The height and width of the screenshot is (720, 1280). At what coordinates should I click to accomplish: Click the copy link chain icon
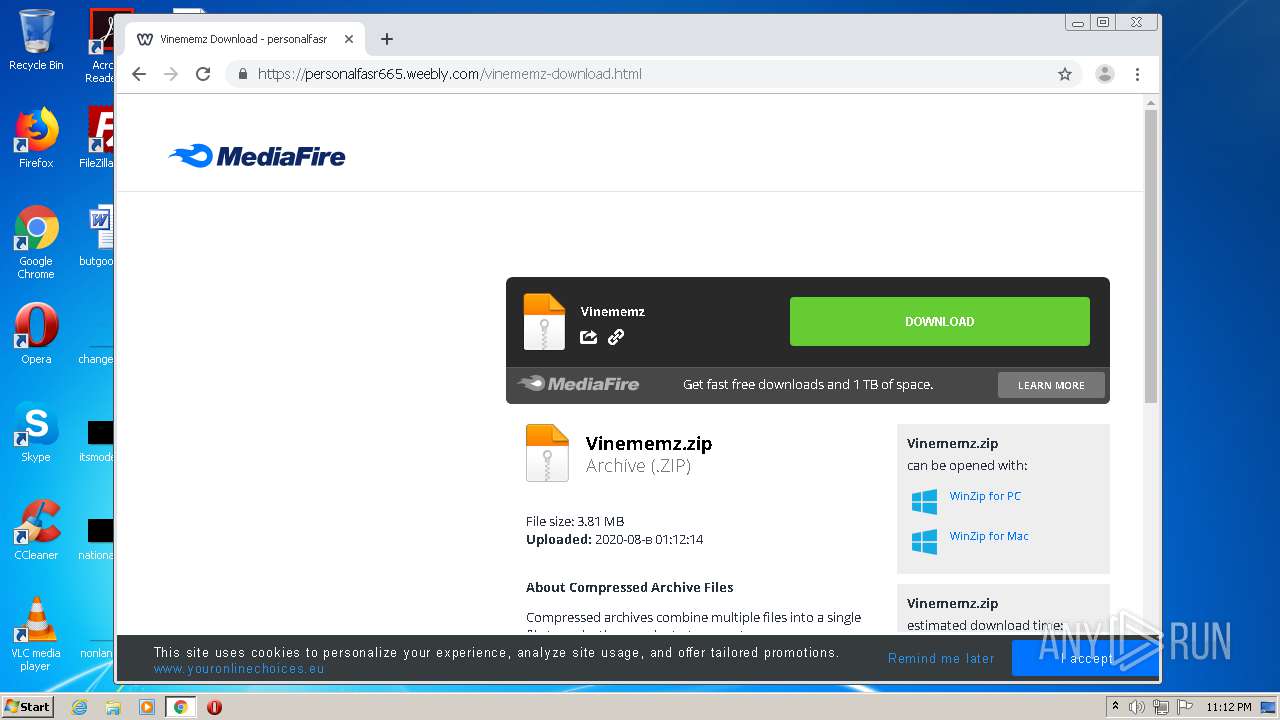[616, 337]
